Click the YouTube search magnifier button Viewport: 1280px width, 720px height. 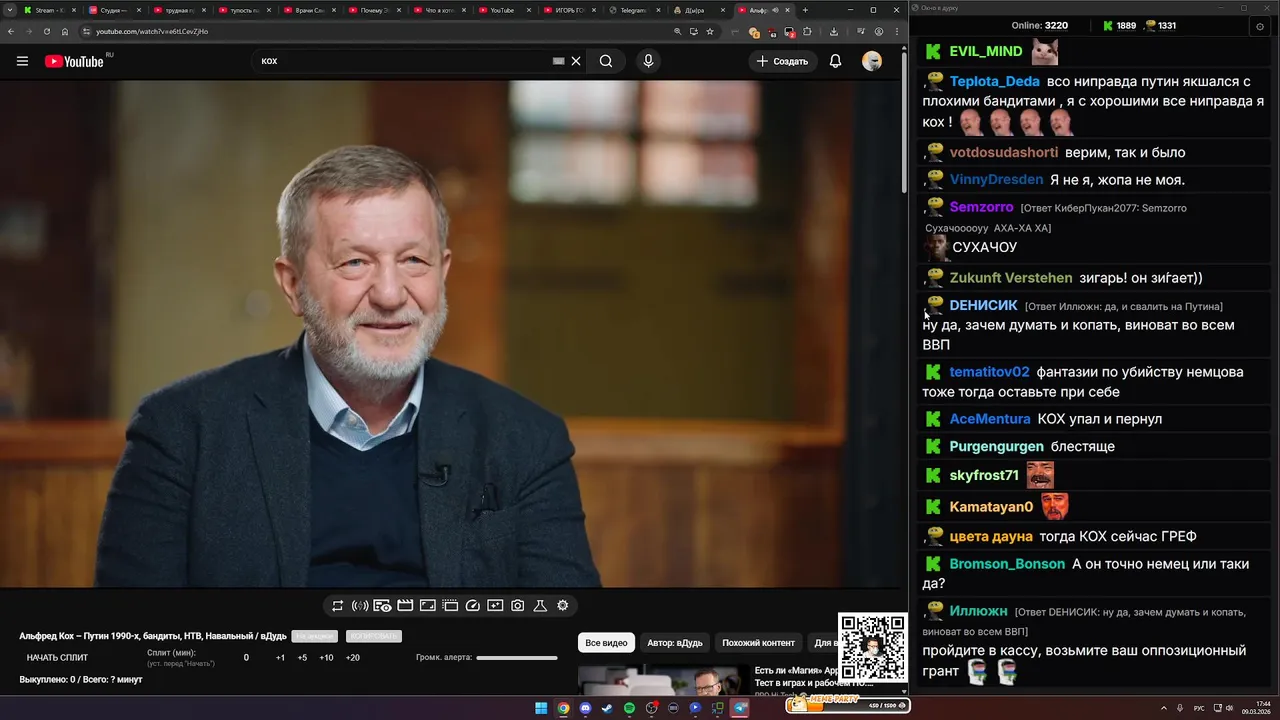(606, 61)
